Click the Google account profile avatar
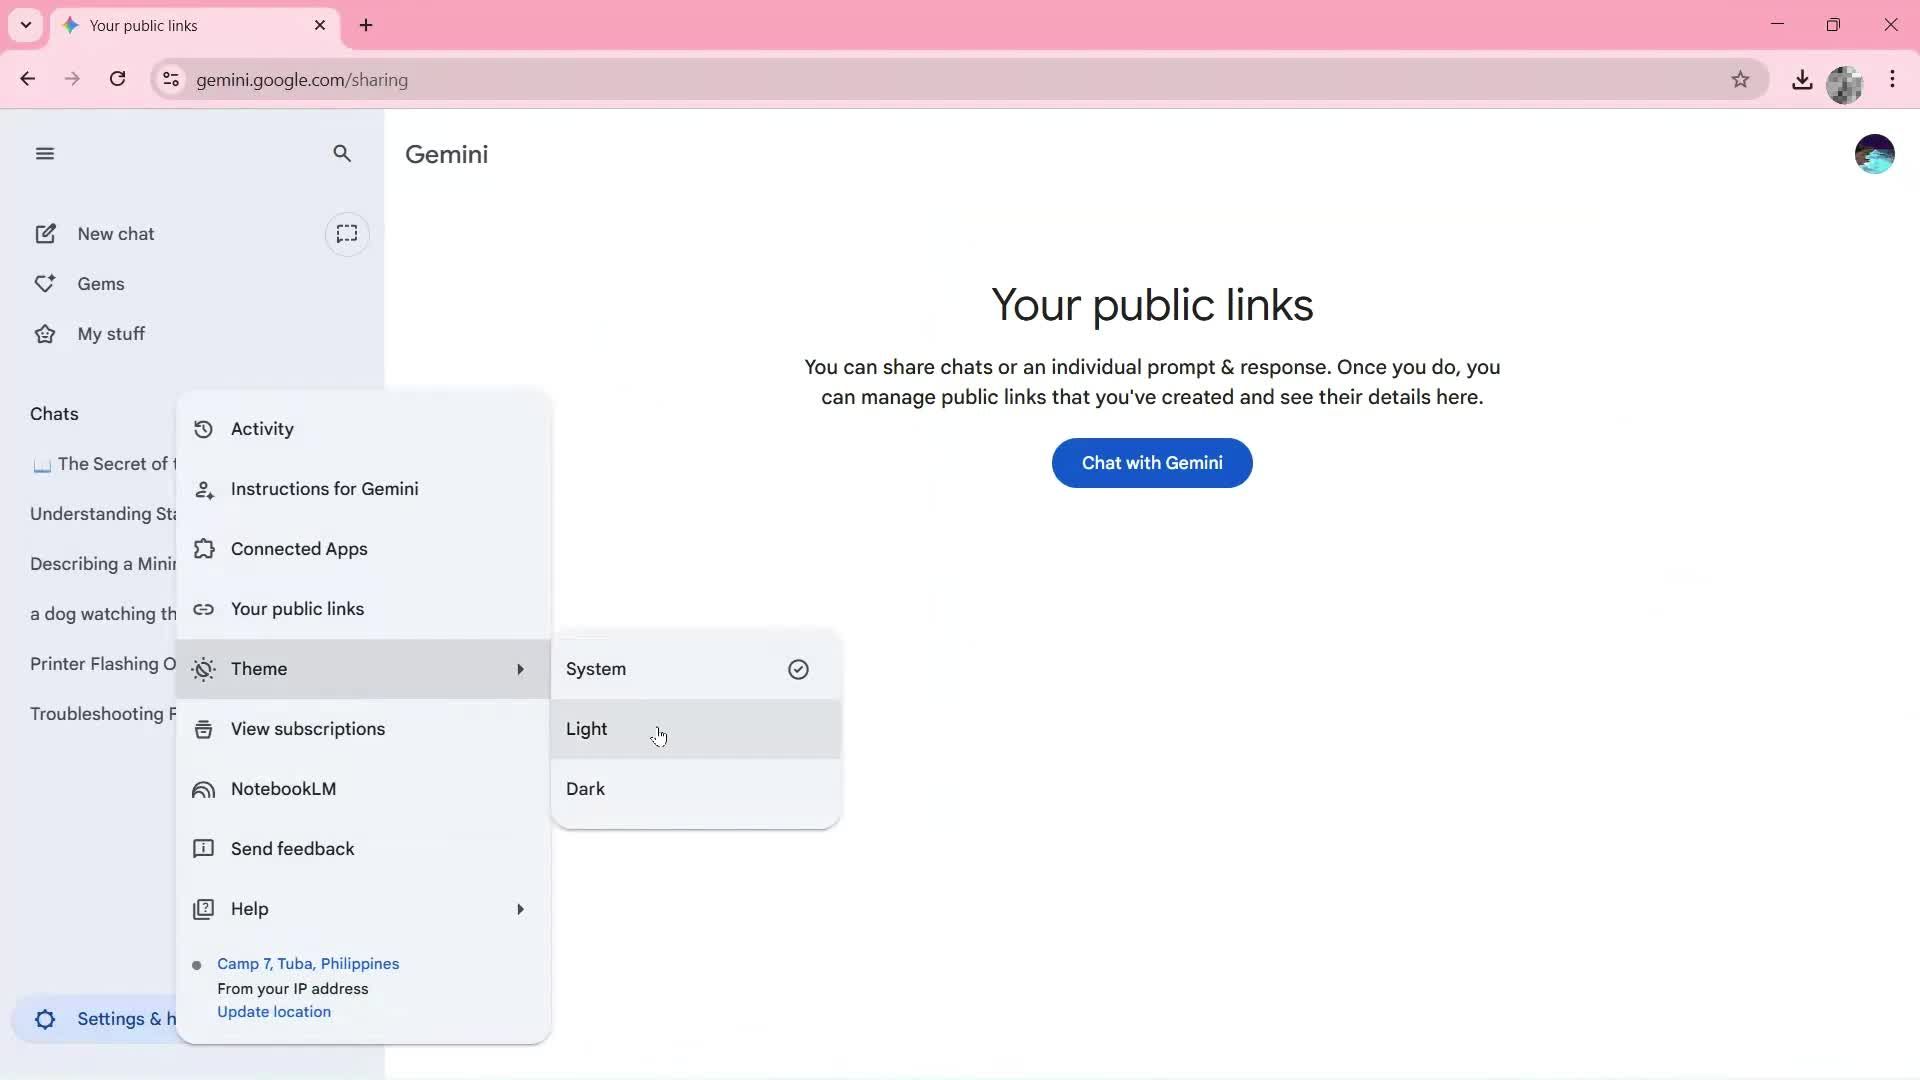The width and height of the screenshot is (1920, 1080). 1875,153
